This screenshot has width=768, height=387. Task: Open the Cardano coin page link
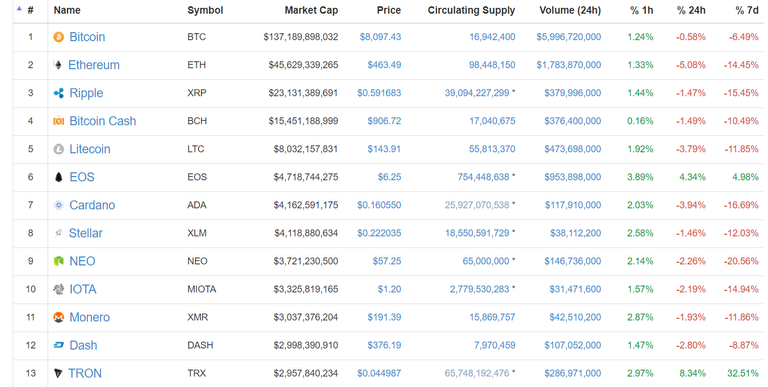92,205
